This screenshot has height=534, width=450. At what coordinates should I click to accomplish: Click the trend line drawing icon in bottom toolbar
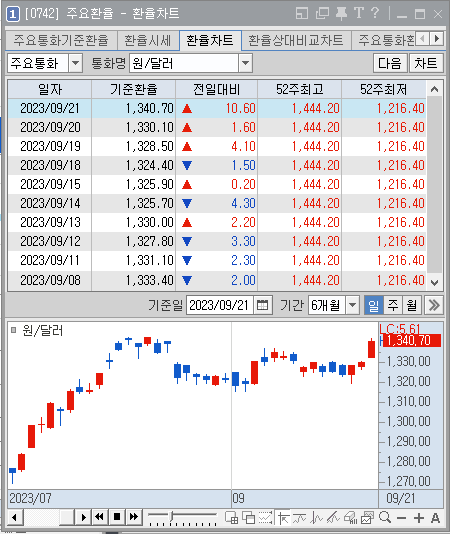[333, 518]
